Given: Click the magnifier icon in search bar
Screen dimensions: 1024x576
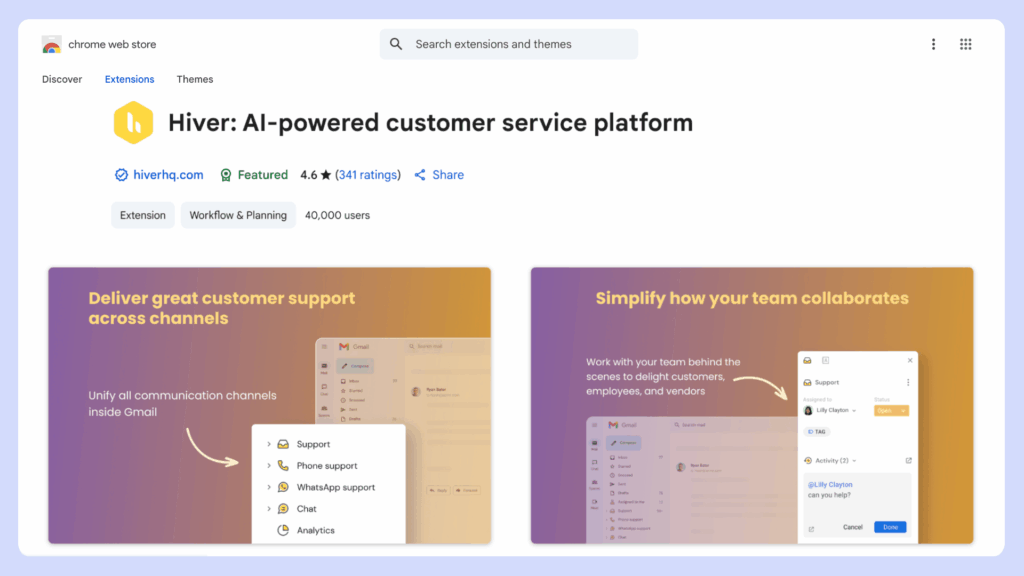Looking at the screenshot, I should click(396, 44).
